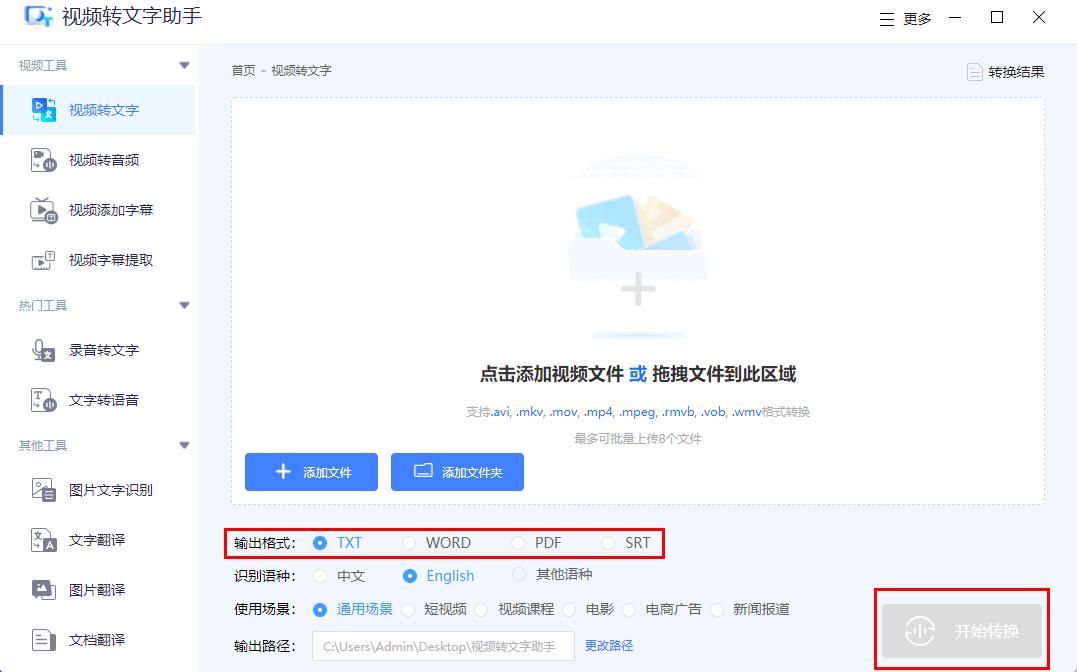Collapse the 视频工具 section
This screenshot has width=1077, height=672.
[x=184, y=64]
